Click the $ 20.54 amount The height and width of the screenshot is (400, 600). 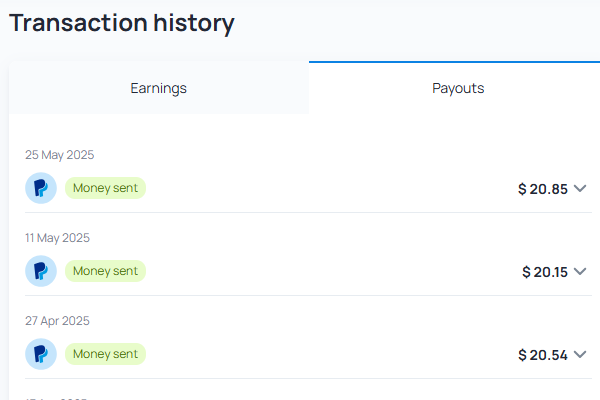(543, 355)
